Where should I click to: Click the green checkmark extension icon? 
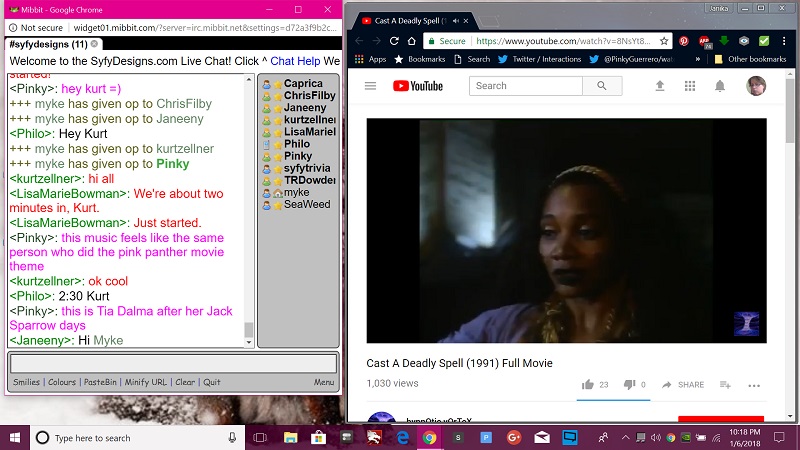764,41
